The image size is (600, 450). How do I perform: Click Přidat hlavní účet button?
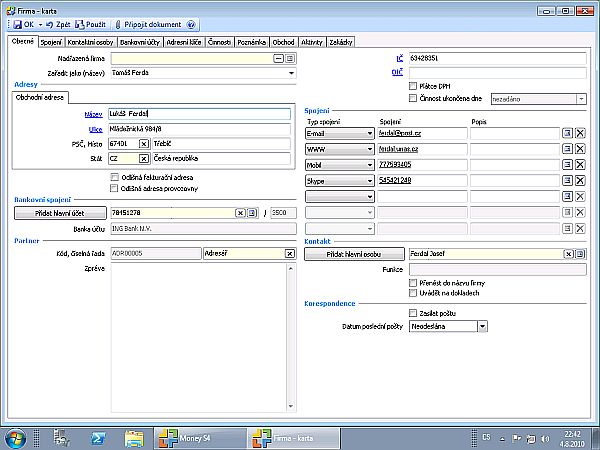(x=60, y=213)
